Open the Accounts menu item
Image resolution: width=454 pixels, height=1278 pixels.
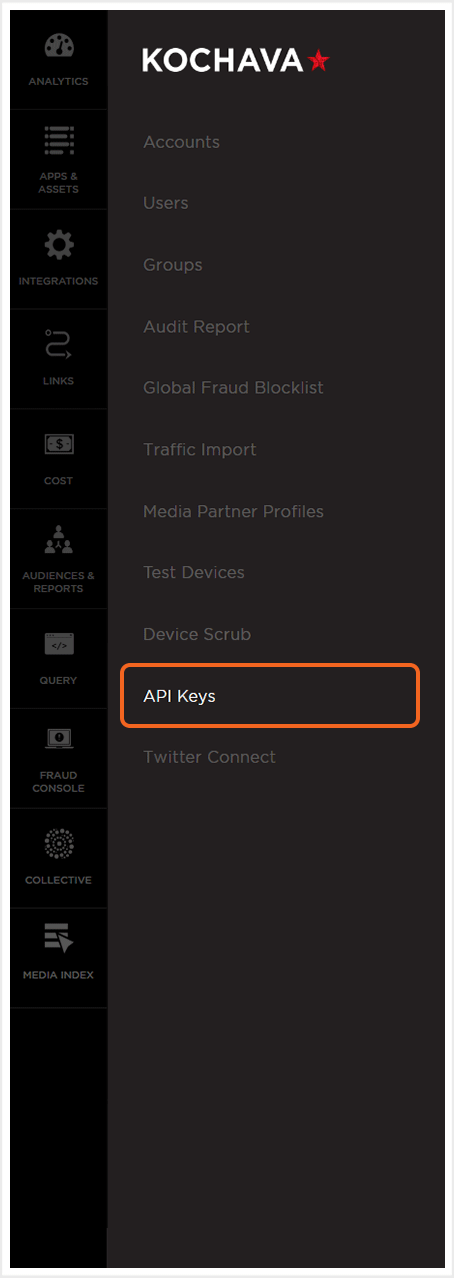181,142
